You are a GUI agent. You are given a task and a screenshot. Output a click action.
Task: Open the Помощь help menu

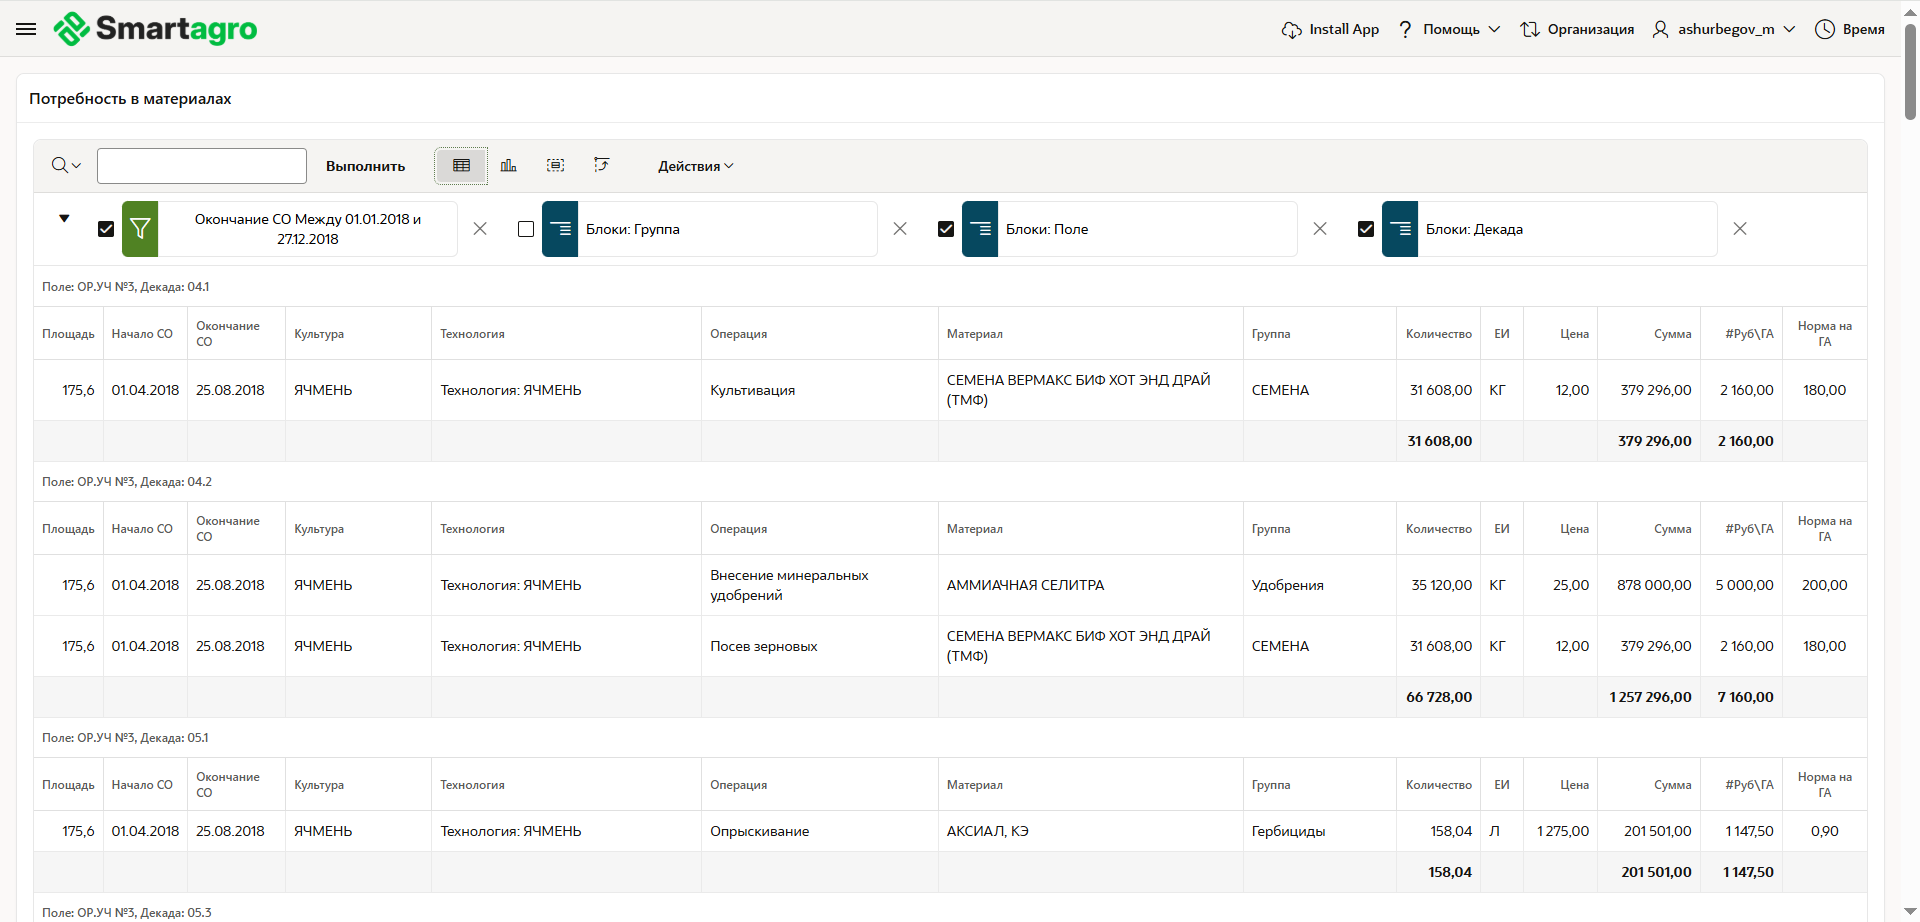coord(1449,29)
